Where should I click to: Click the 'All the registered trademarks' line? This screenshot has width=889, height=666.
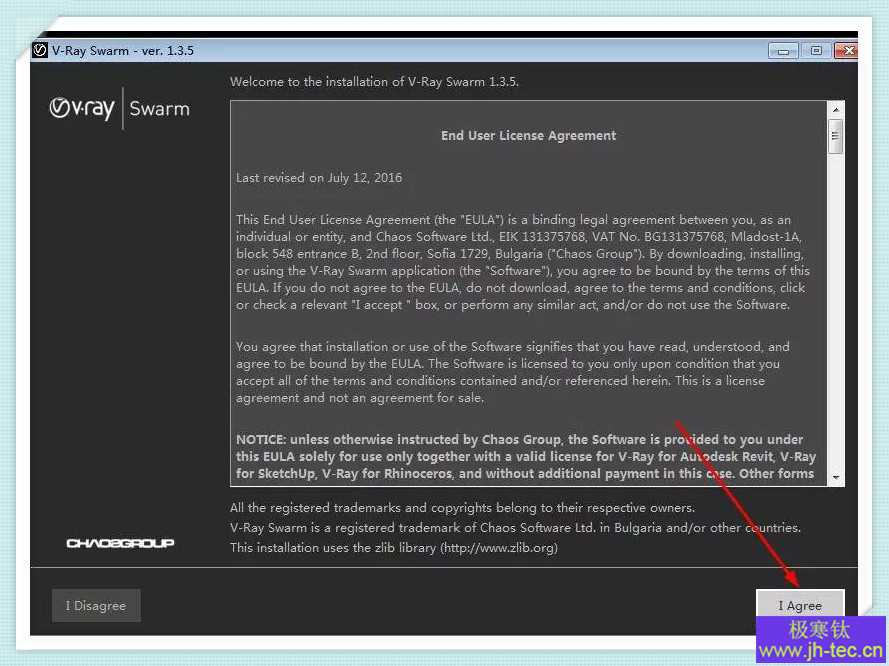pos(462,508)
